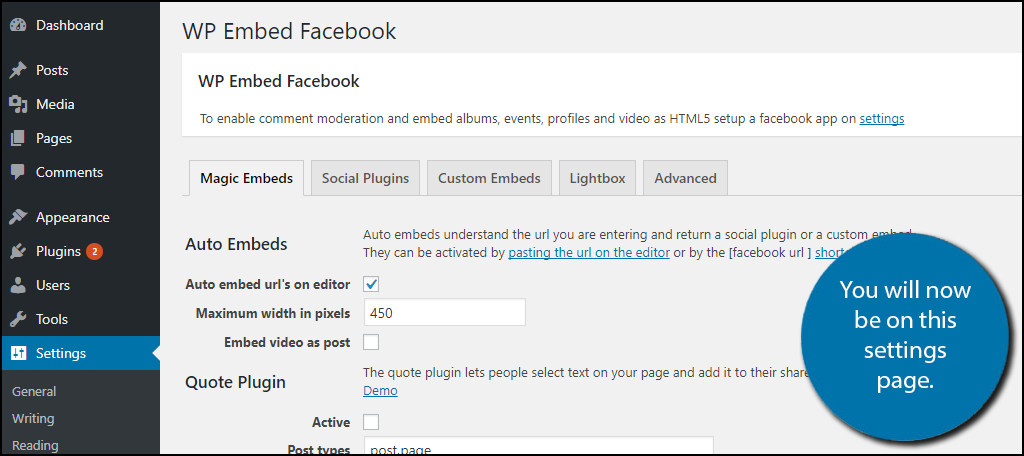The height and width of the screenshot is (456, 1024).
Task: Click the Appearance paintbrush icon
Action: (18, 218)
